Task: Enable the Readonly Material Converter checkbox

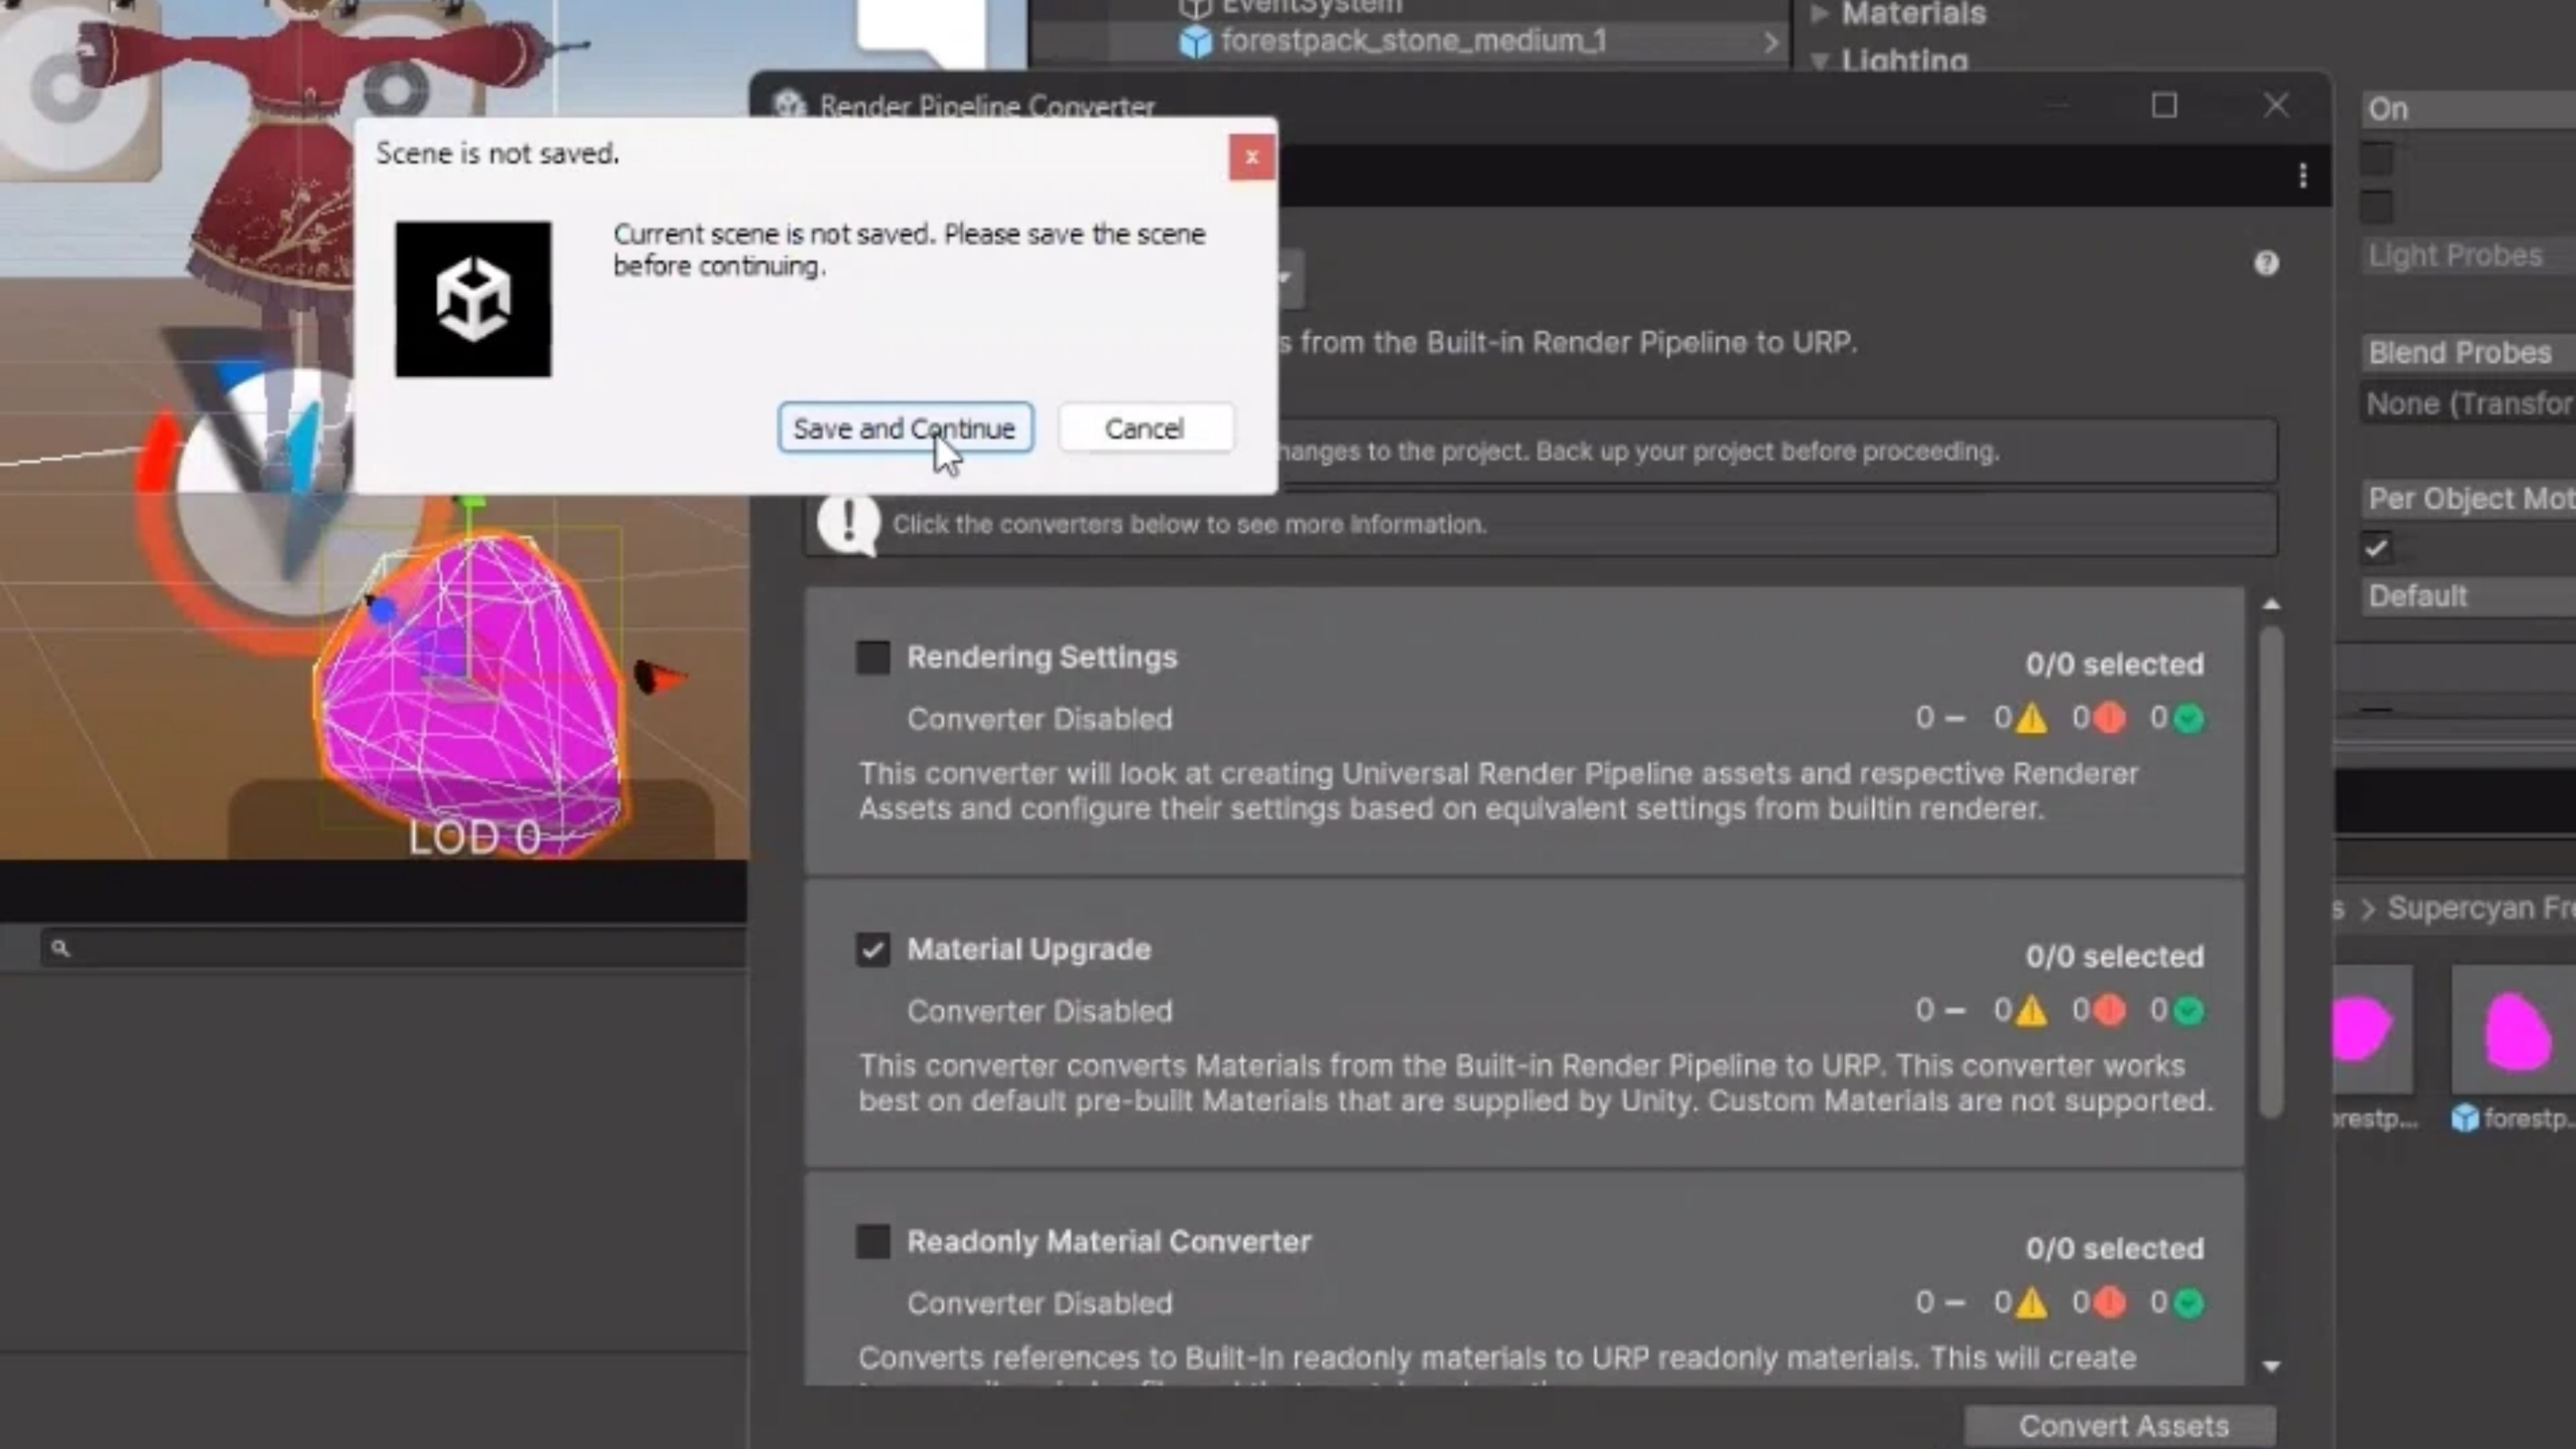Action: [x=873, y=1241]
